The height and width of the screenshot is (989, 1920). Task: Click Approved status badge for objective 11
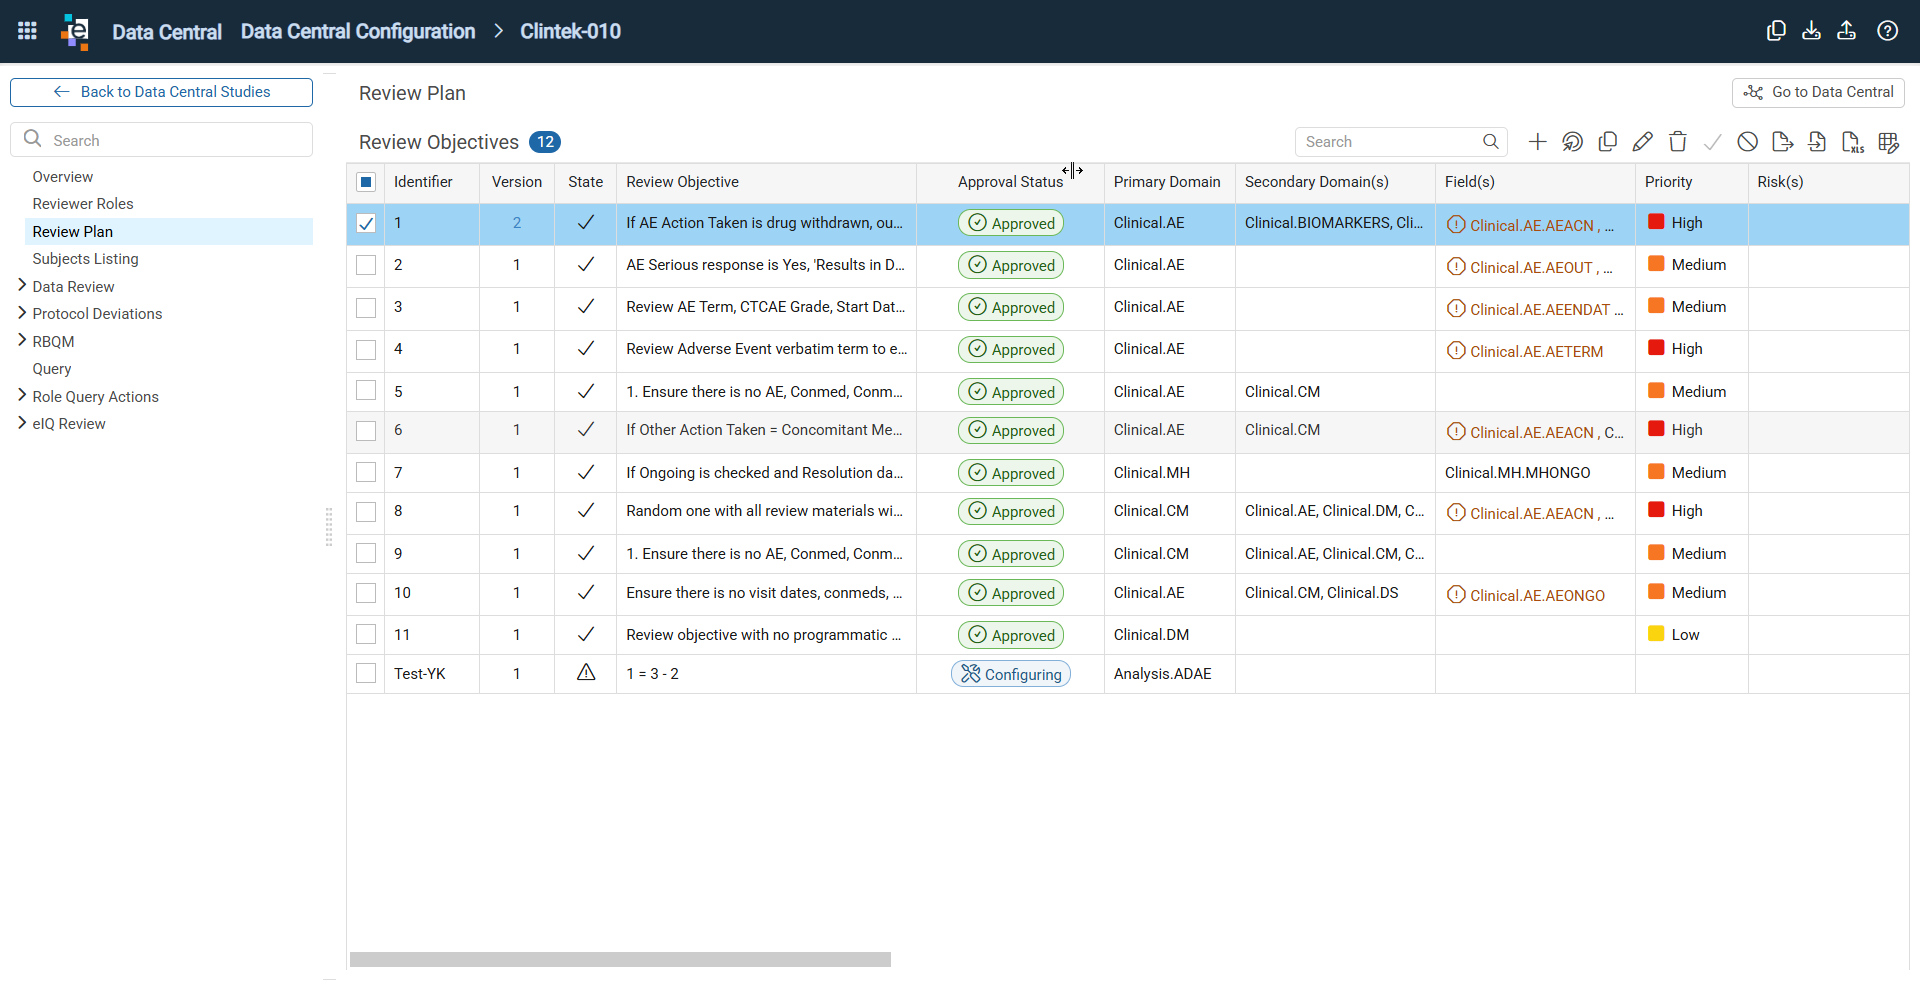tap(1011, 635)
